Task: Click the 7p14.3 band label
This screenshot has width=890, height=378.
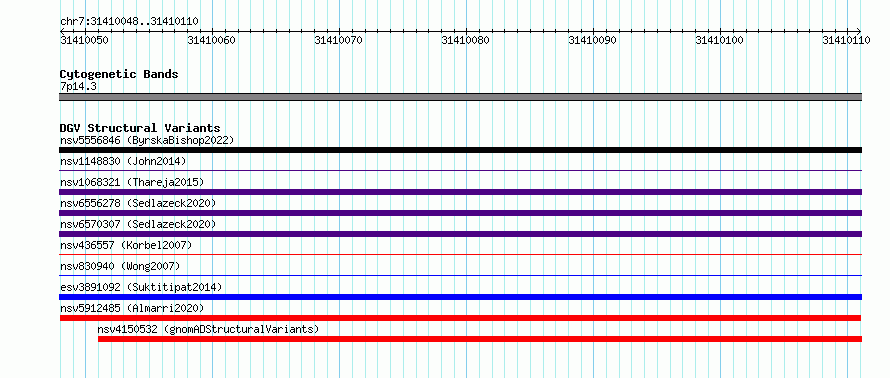Action: [x=78, y=86]
